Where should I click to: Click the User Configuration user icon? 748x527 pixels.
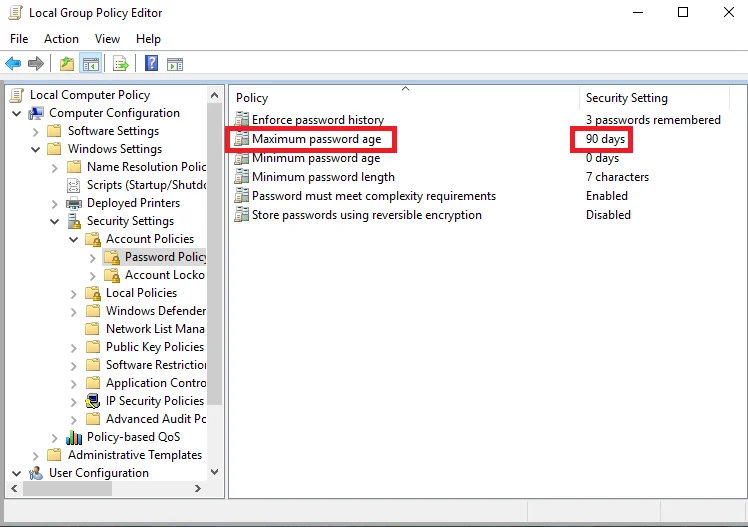click(x=36, y=473)
